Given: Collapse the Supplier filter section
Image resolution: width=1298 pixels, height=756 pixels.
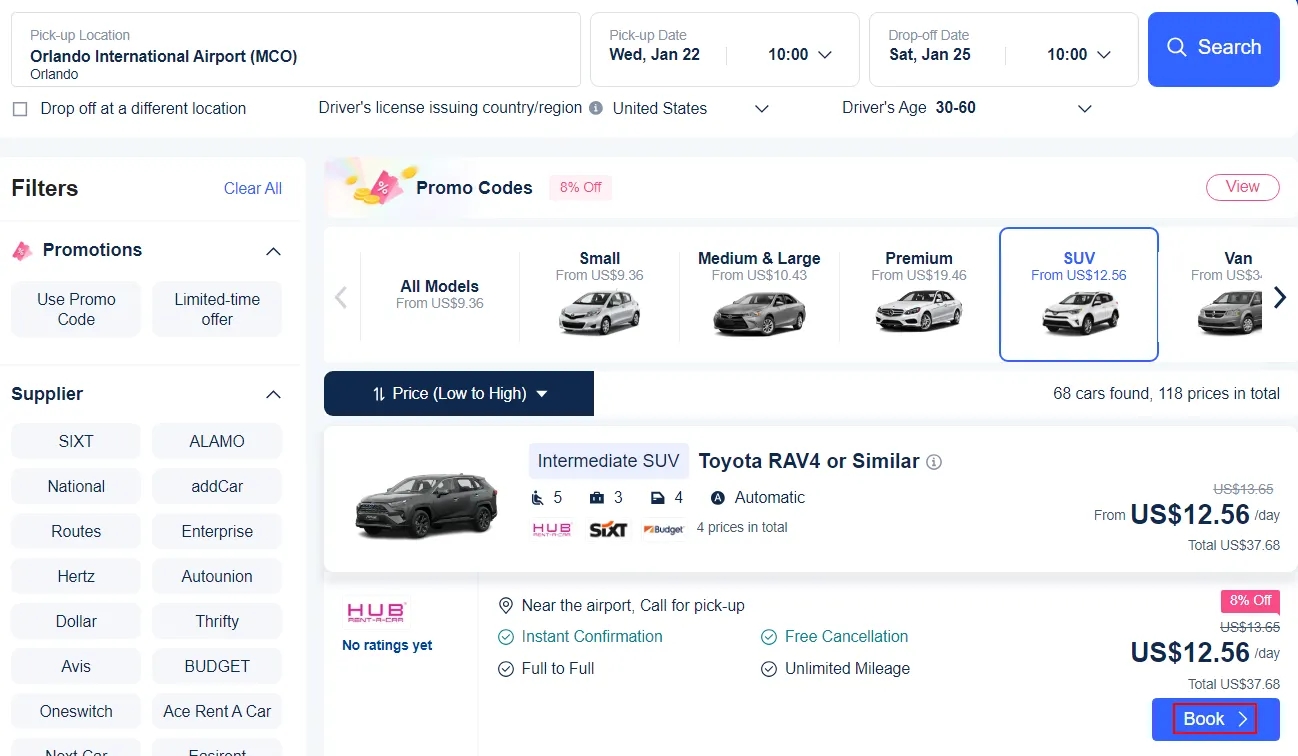Looking at the screenshot, I should (272, 393).
